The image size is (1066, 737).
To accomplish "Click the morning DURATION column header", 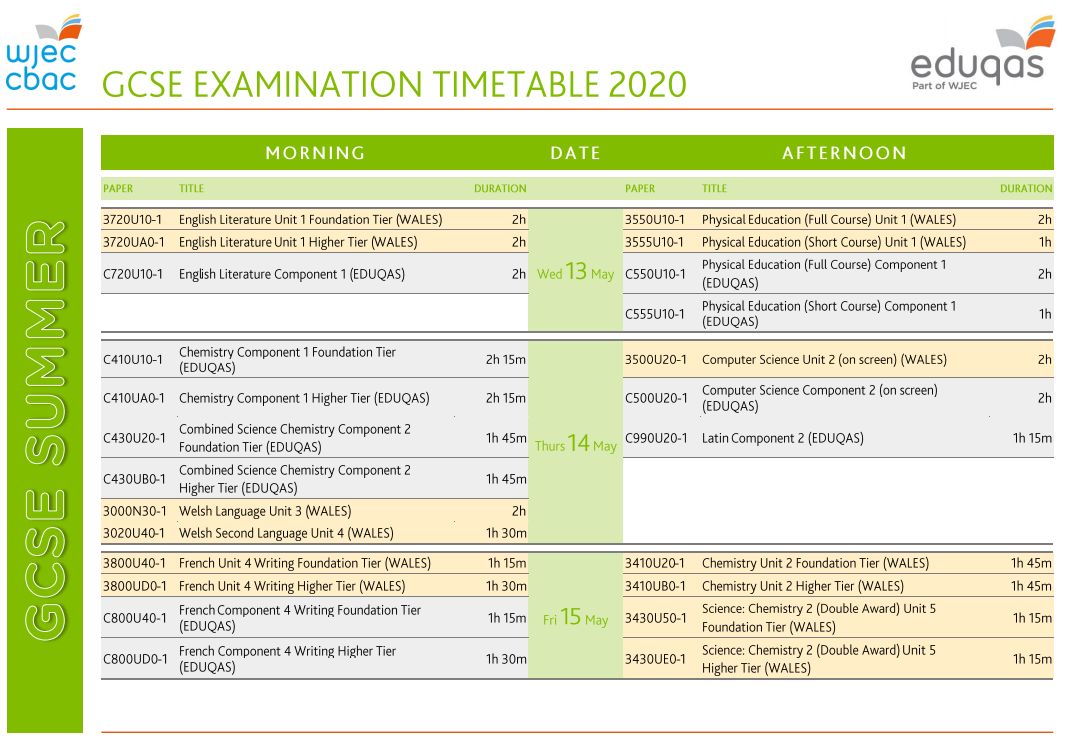I will coord(500,188).
